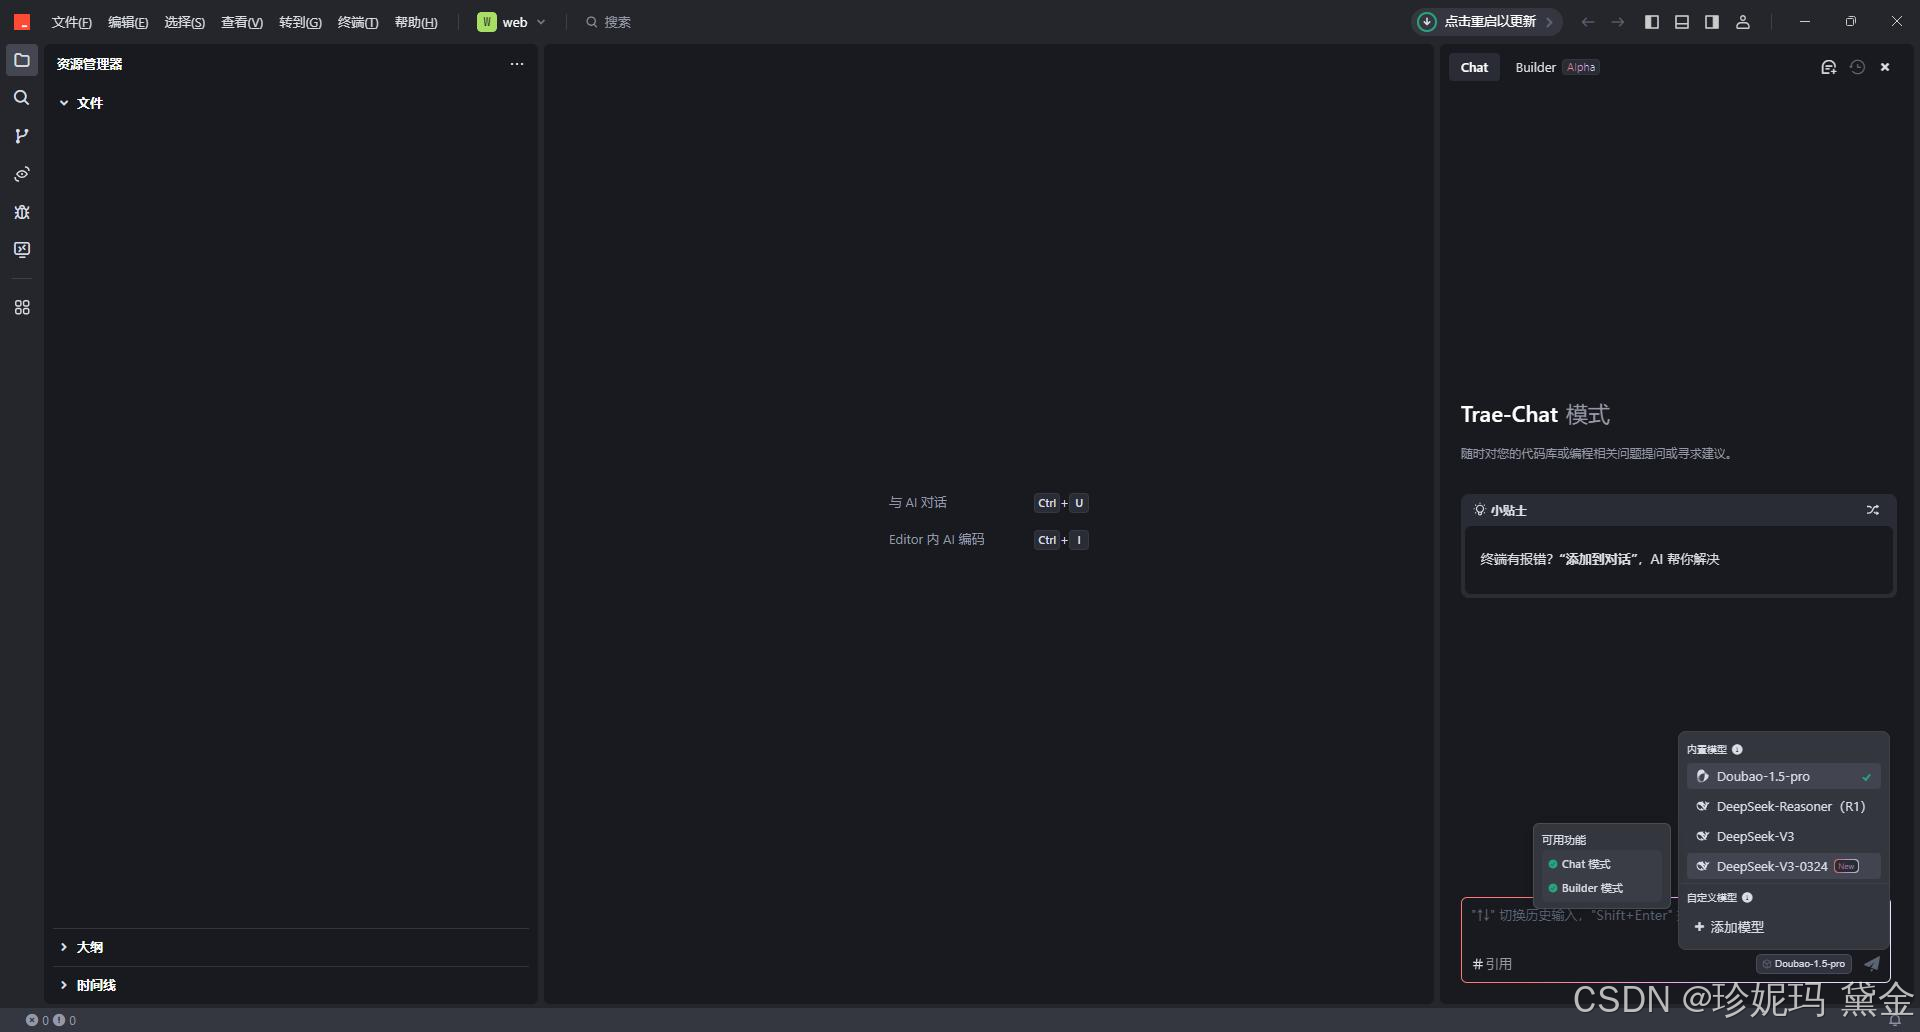The height and width of the screenshot is (1032, 1920).
Task: Open the Extensions grid icon
Action: [x=22, y=308]
